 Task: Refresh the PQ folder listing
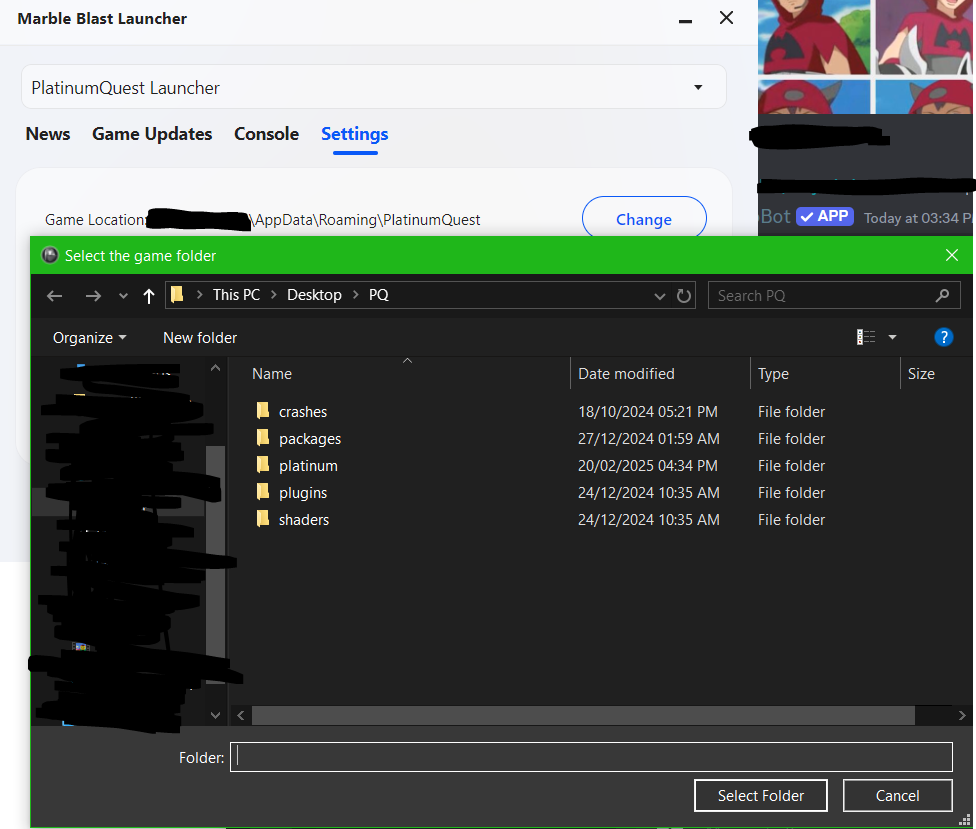tap(684, 296)
